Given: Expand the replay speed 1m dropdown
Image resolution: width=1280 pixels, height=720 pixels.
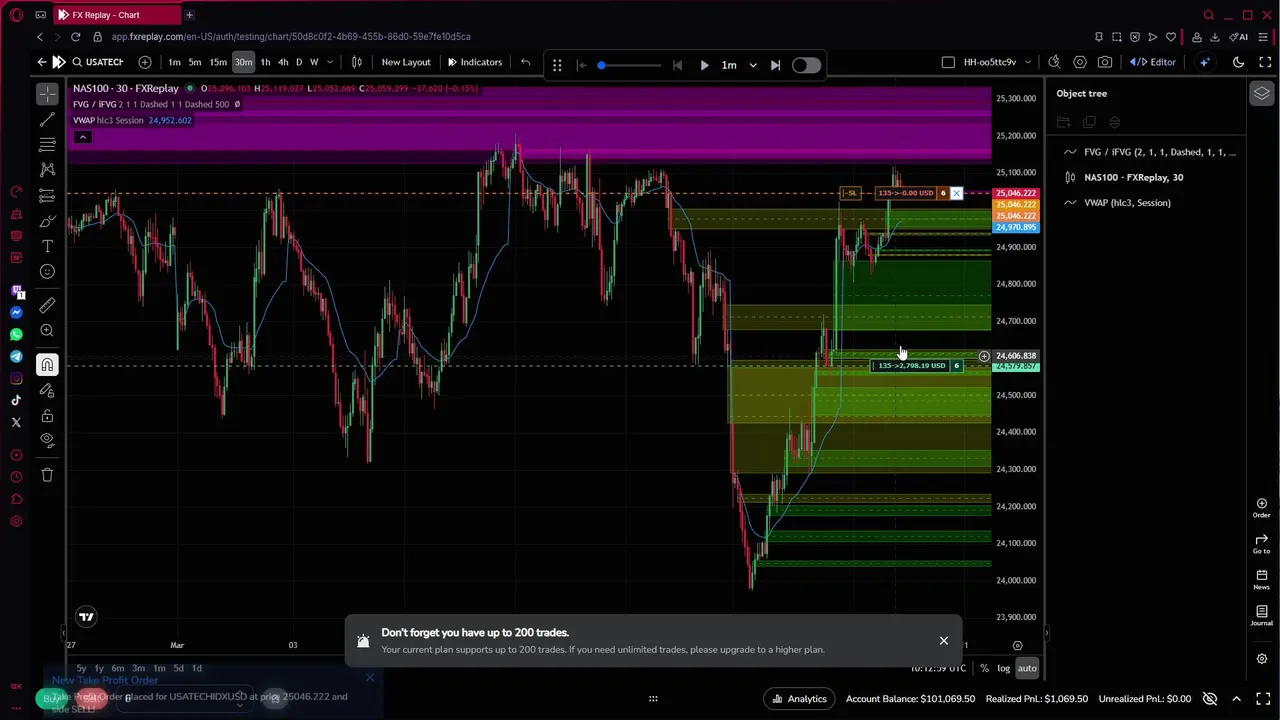Looking at the screenshot, I should click(753, 65).
